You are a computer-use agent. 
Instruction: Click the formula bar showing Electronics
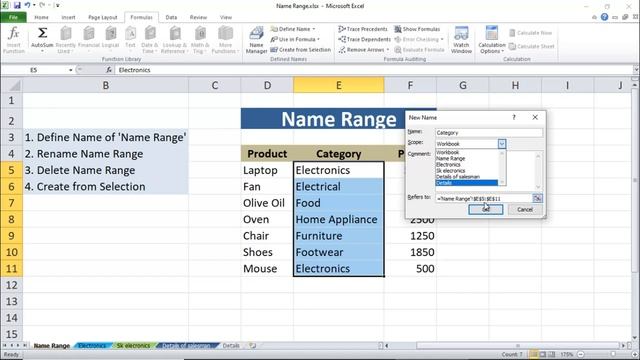373,70
